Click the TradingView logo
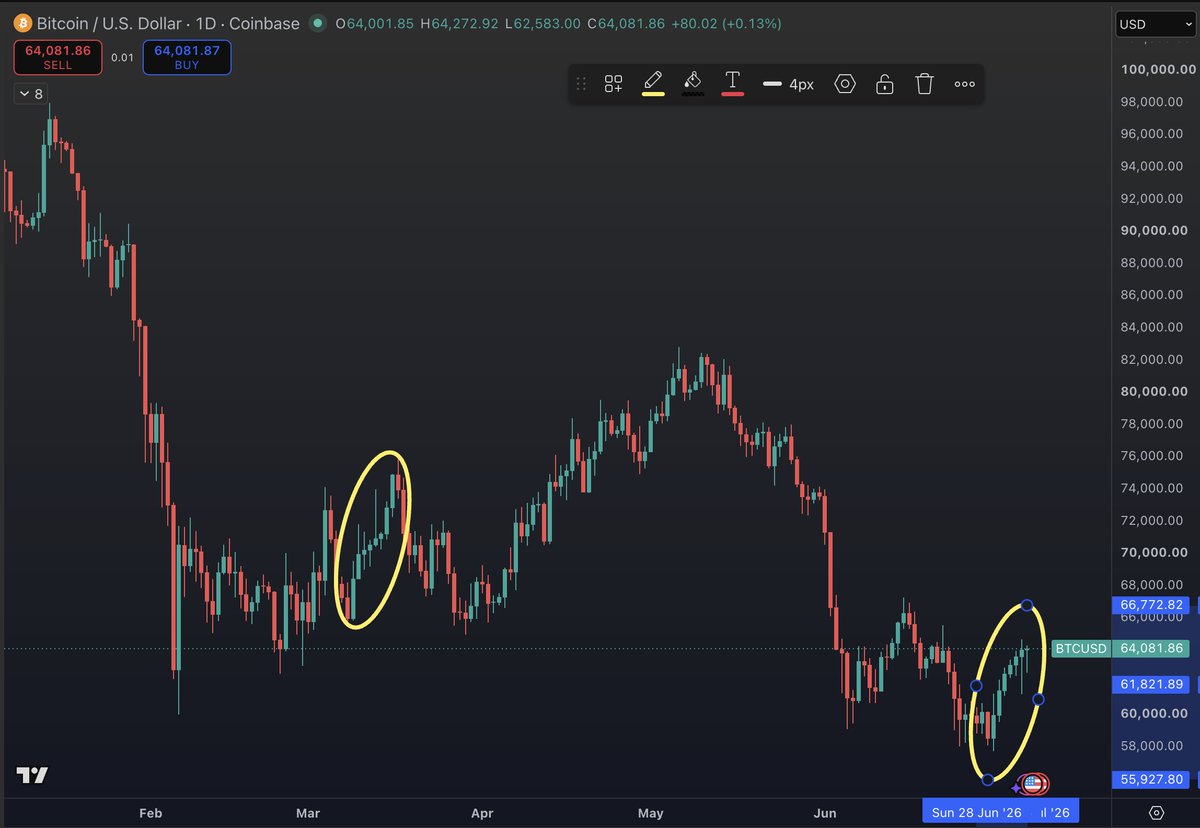Viewport: 1200px width, 828px height. 32,775
